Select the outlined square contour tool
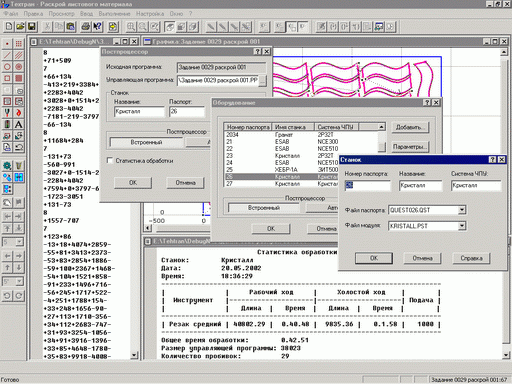The width and height of the screenshot is (512, 384). coord(7,78)
